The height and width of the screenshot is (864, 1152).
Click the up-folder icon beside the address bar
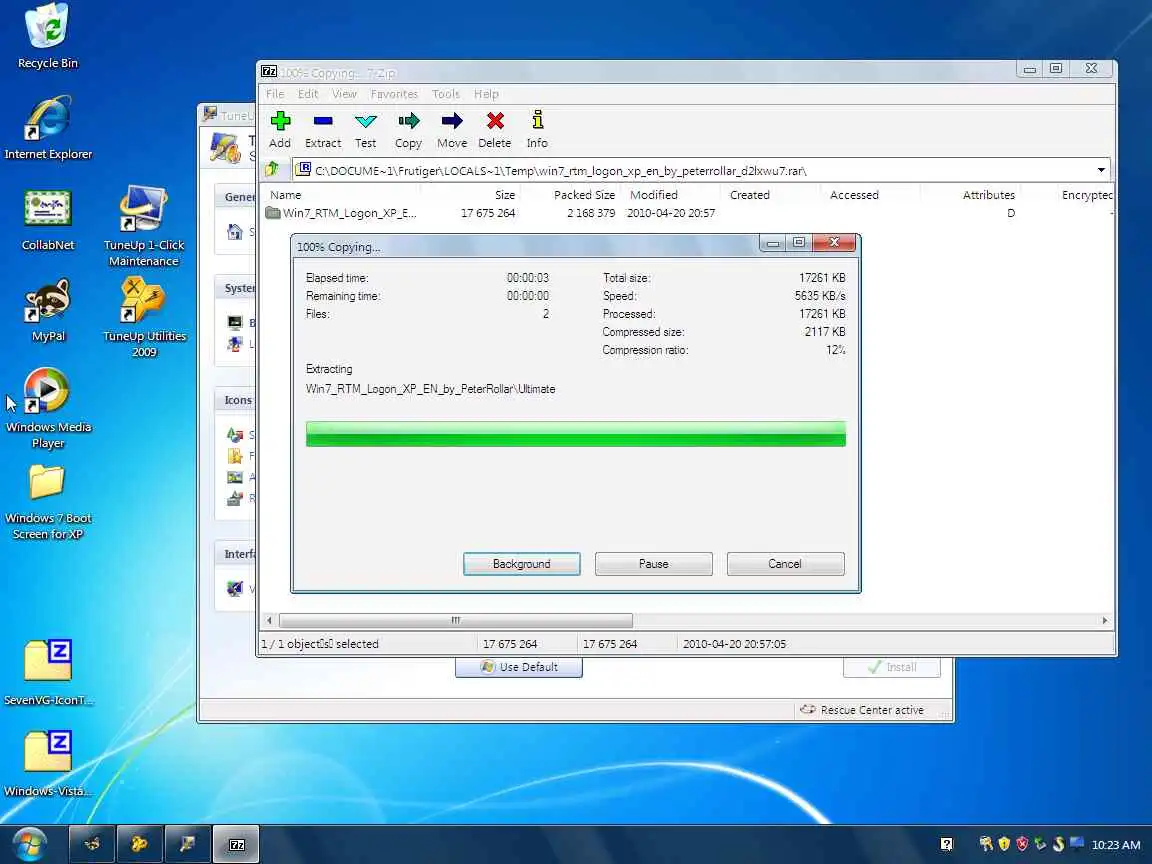(273, 170)
